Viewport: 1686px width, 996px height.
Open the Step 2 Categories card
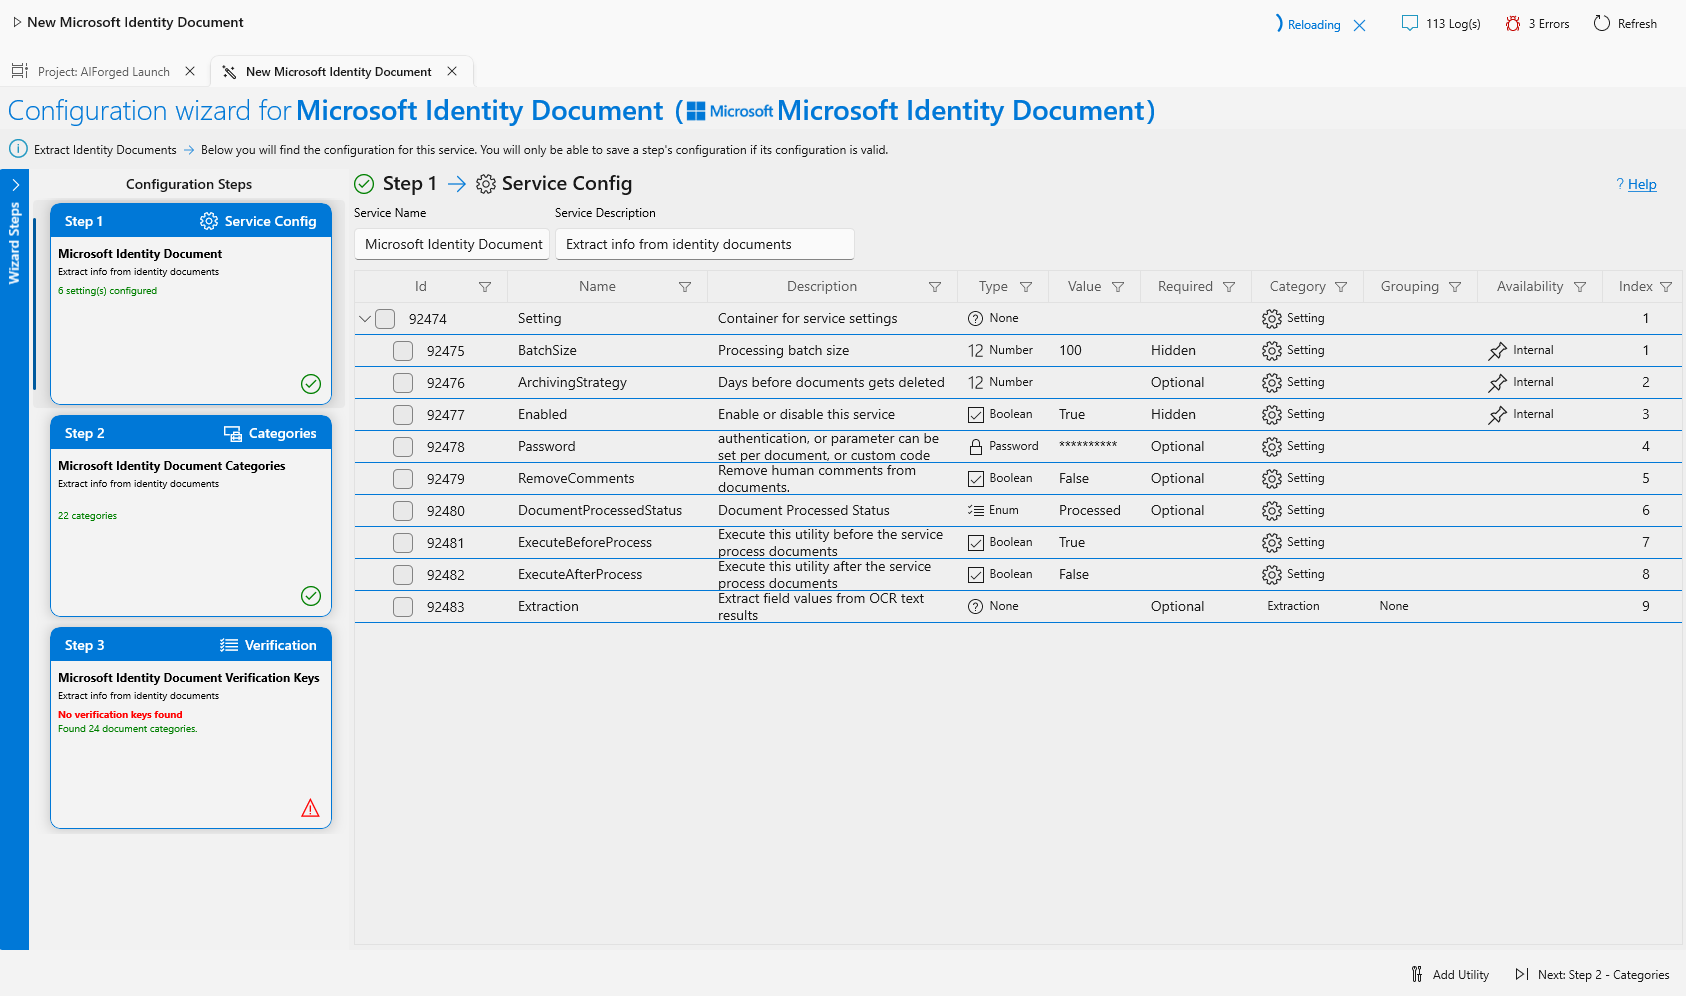pos(191,516)
